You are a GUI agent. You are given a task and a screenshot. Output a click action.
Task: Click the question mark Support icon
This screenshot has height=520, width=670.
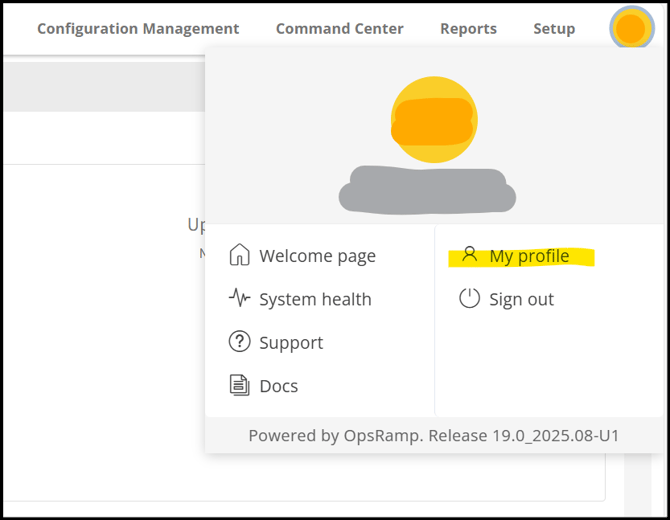(239, 342)
